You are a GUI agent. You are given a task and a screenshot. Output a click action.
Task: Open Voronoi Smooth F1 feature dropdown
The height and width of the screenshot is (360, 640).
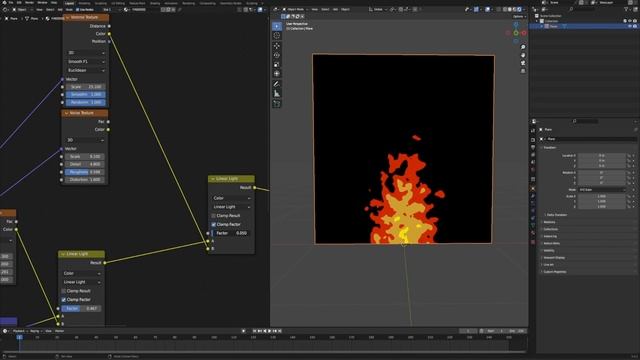[86, 62]
